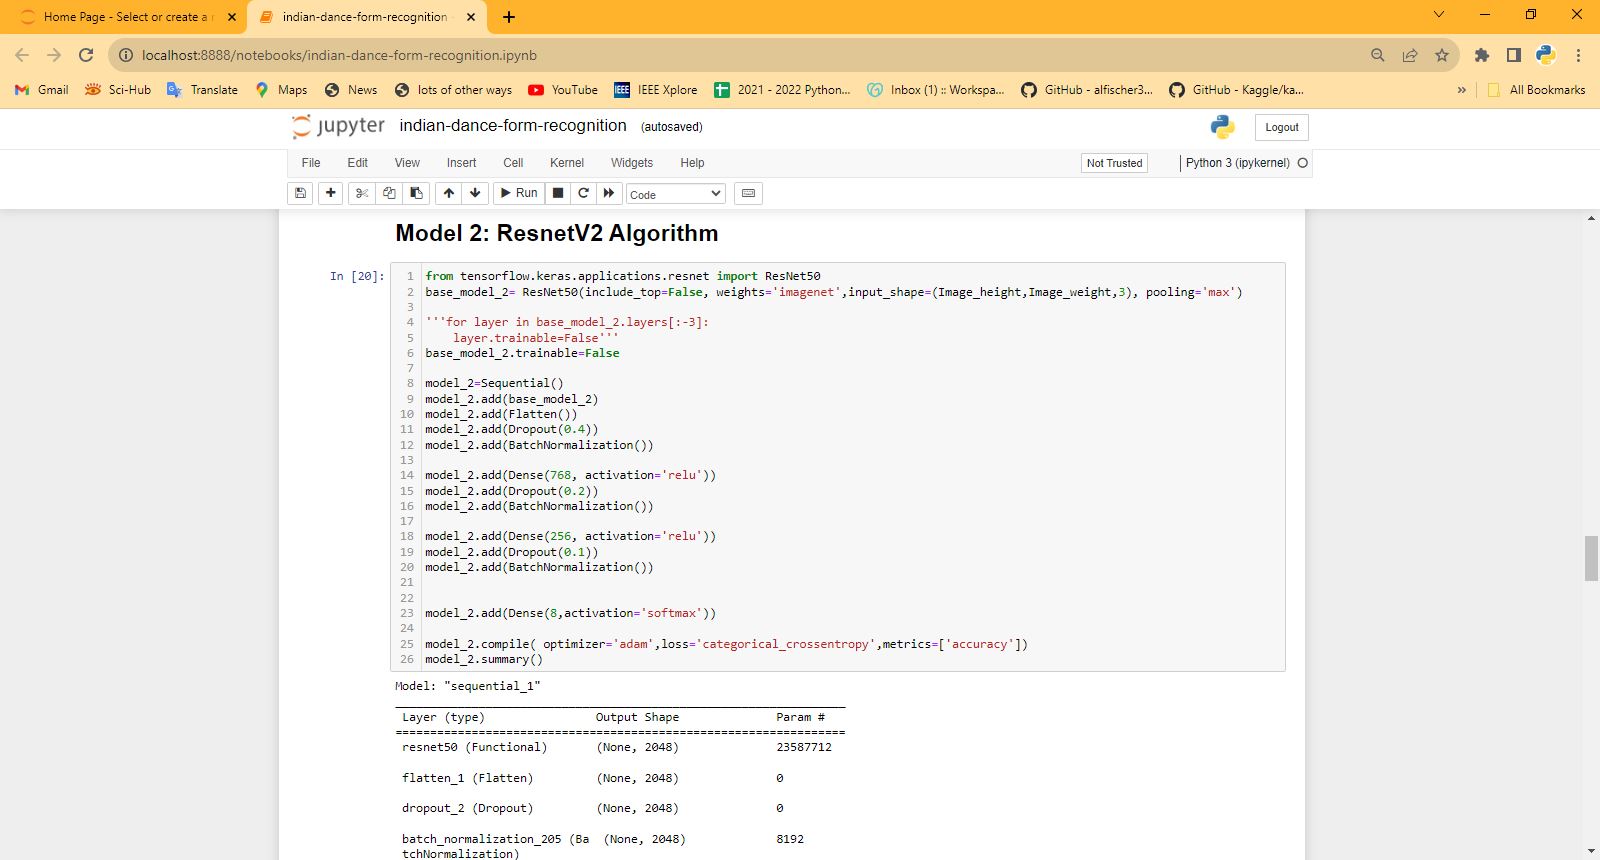Bookmark this page with star icon

tap(1441, 55)
